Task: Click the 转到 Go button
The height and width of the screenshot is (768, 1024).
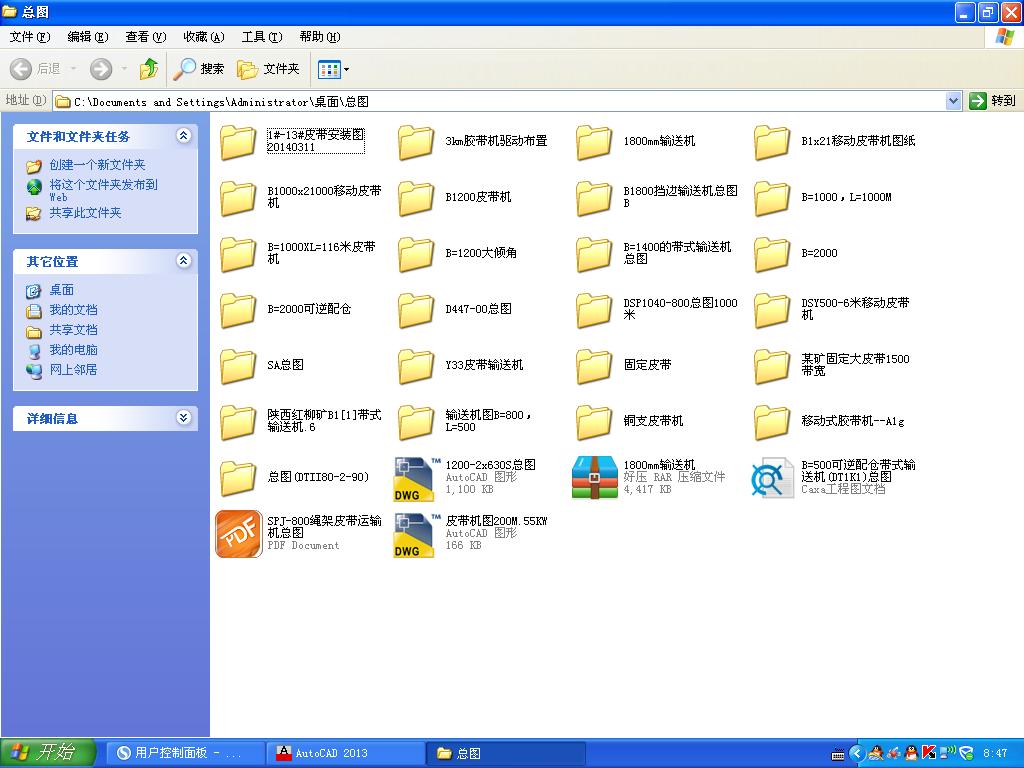Action: tap(993, 101)
